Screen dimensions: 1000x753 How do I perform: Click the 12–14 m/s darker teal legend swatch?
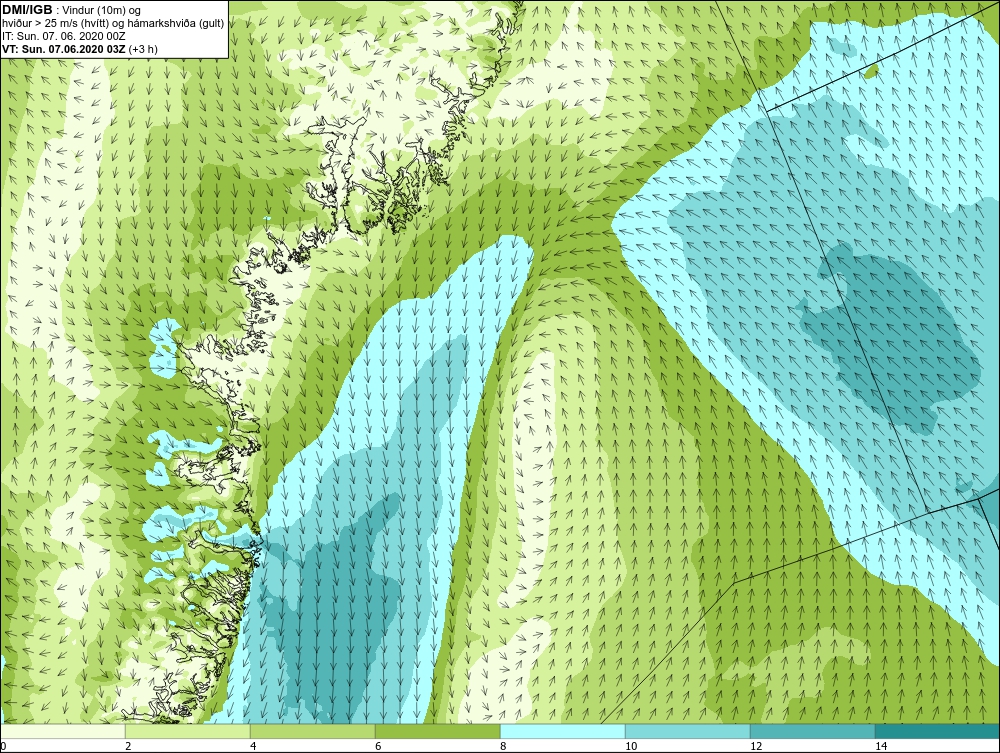[x=813, y=731]
